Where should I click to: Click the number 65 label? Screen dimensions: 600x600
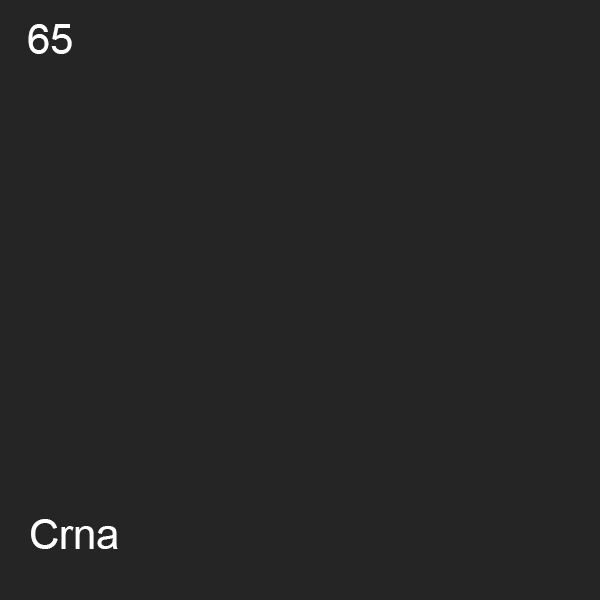click(x=50, y=39)
